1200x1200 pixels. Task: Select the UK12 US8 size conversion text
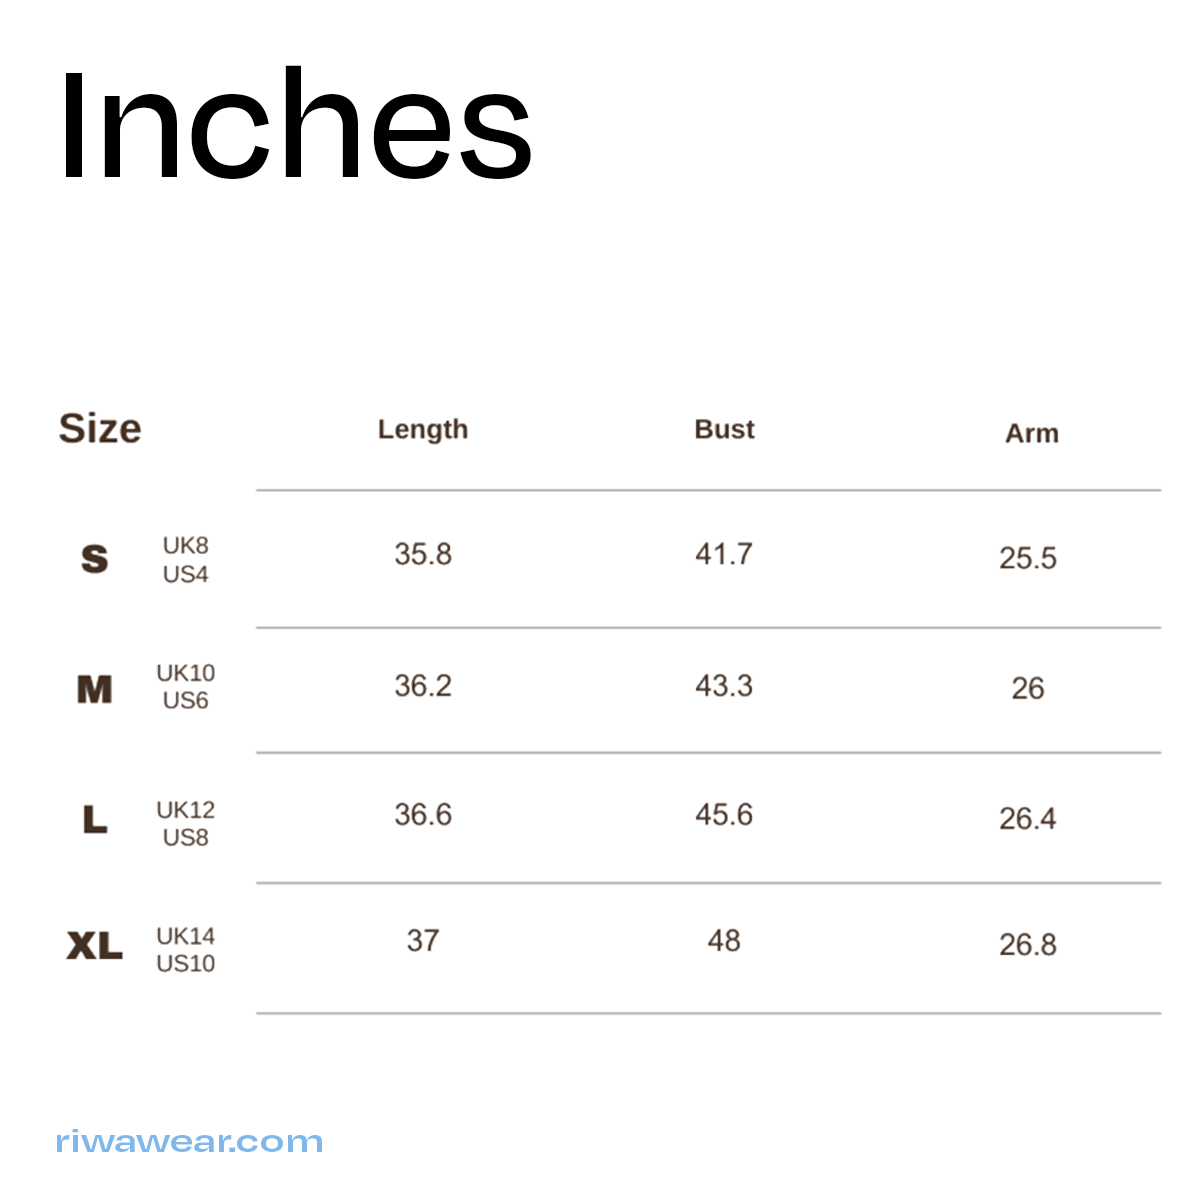coord(186,824)
